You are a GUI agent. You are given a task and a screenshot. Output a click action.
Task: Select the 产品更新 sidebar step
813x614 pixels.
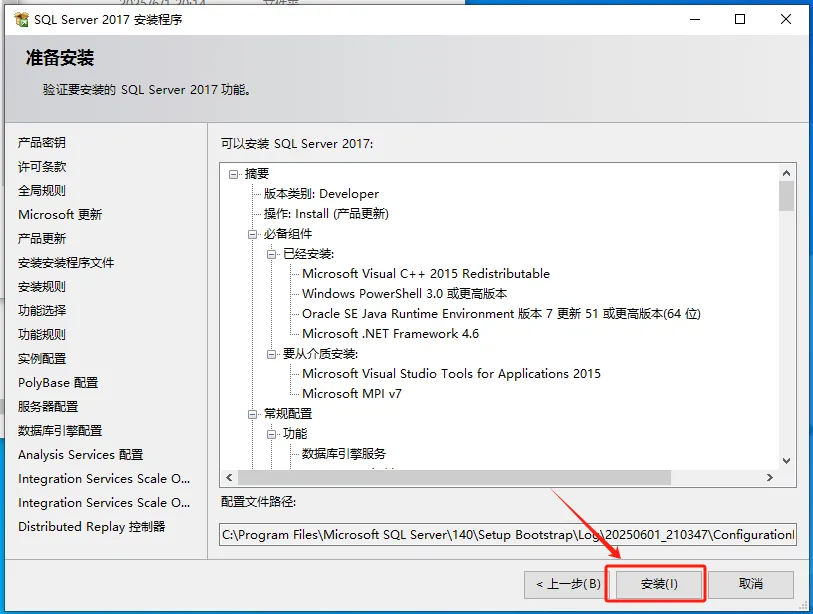pos(42,239)
